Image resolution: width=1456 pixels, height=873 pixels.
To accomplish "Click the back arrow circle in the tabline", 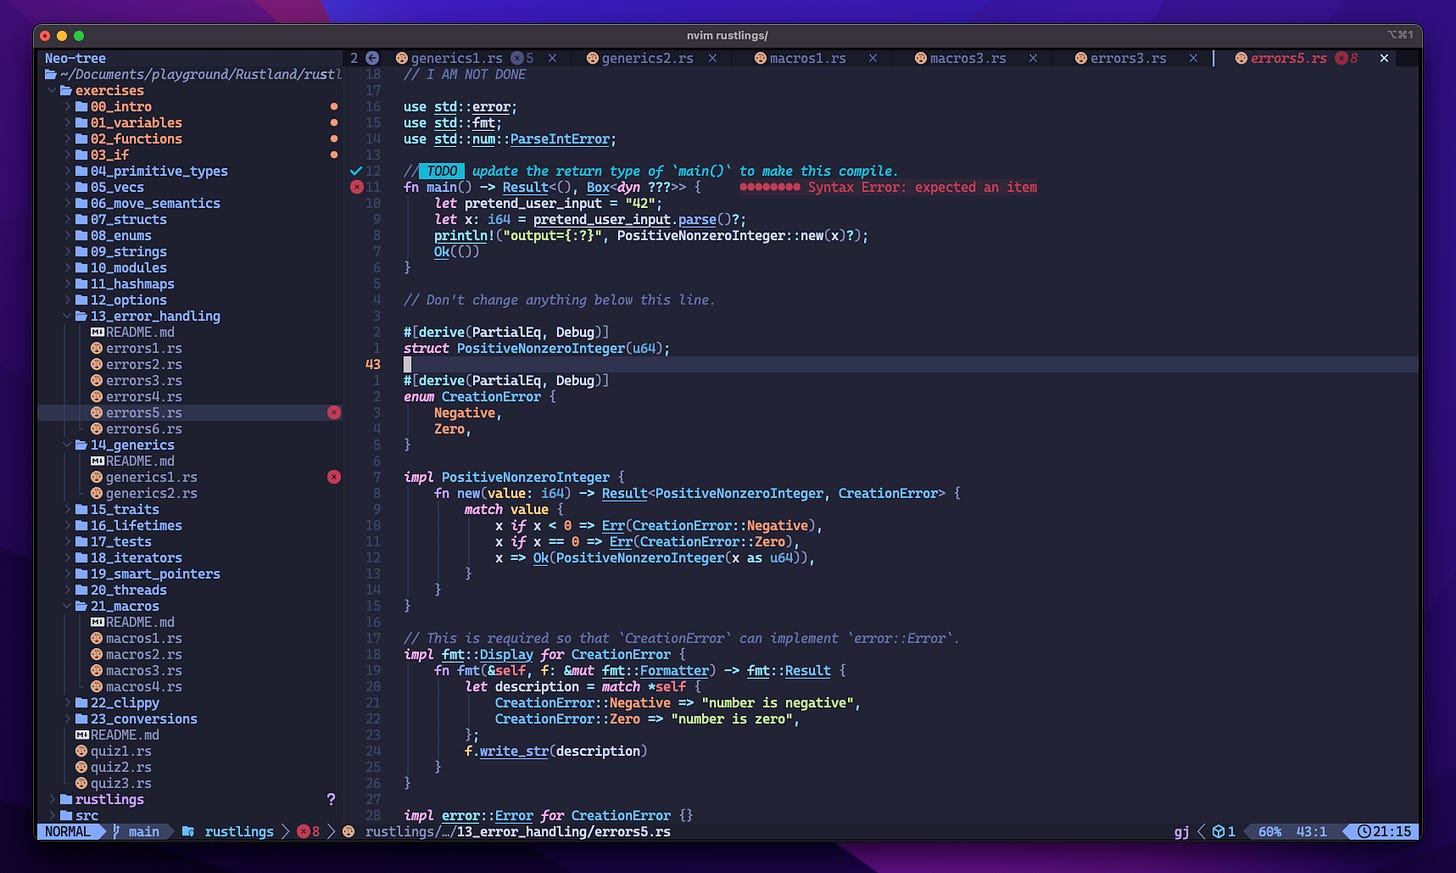I will (372, 58).
